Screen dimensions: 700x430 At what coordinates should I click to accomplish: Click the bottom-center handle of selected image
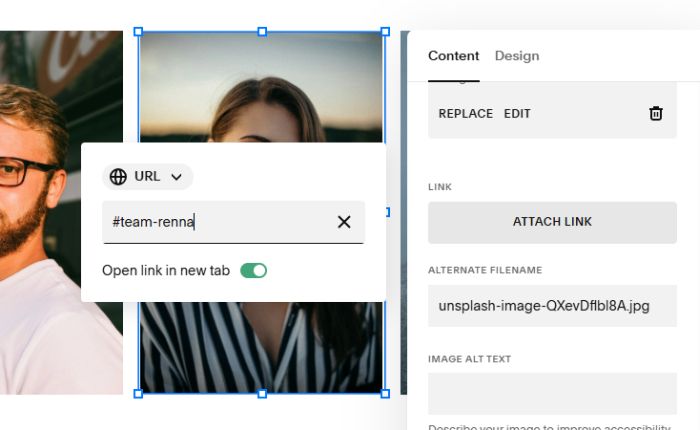coord(262,393)
